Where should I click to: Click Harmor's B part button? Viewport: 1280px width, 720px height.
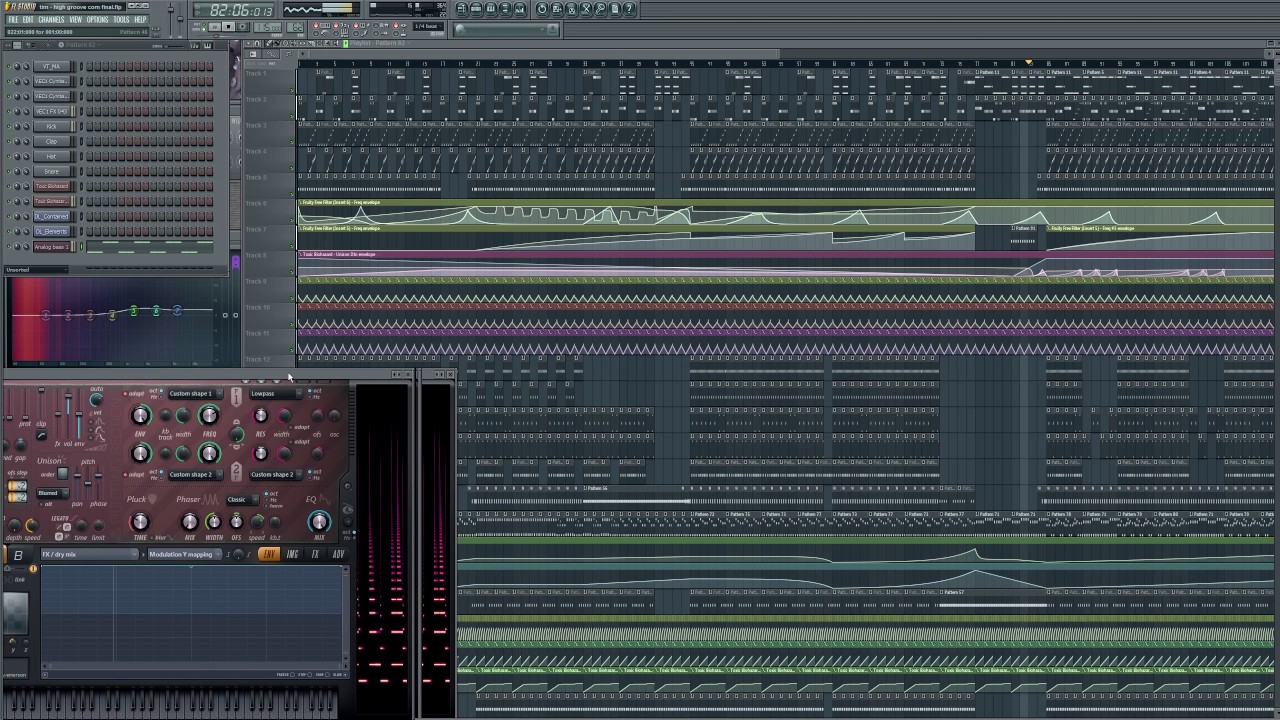[18, 555]
